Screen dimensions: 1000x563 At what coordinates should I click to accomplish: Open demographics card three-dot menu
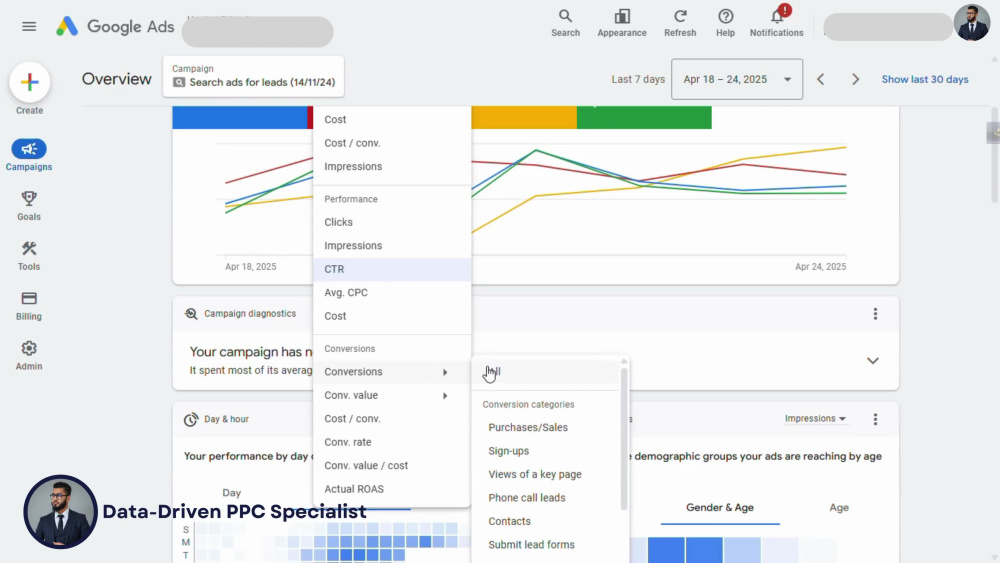pyautogui.click(x=875, y=419)
